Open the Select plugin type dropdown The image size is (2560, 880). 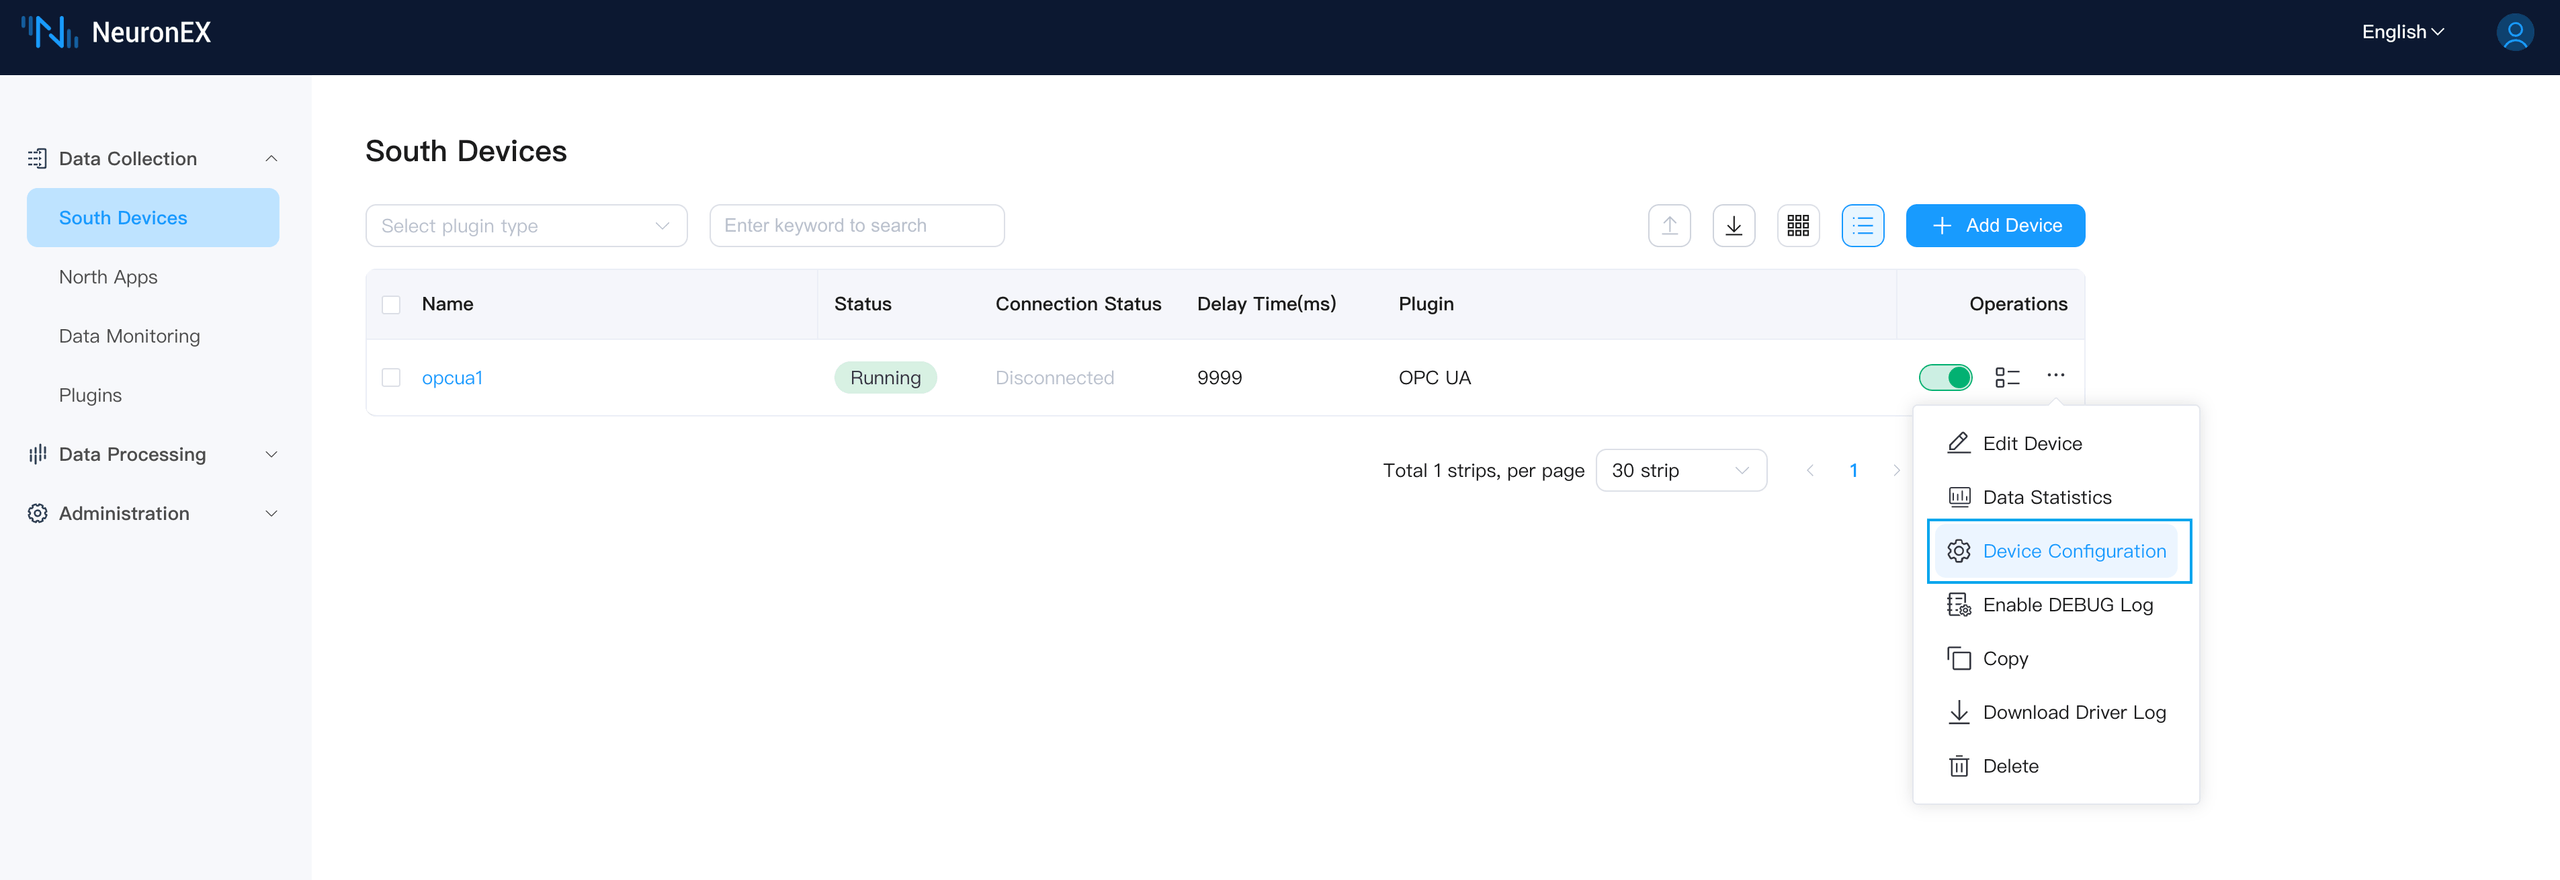coord(526,225)
